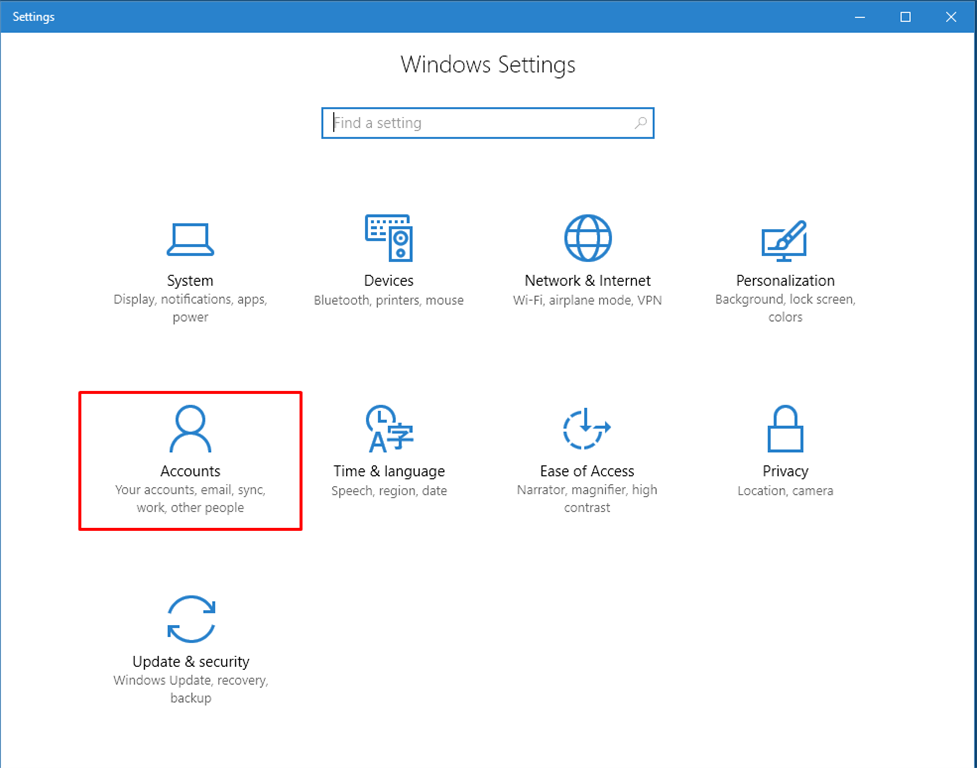Click the "Privacy" text label

pyautogui.click(x=785, y=471)
